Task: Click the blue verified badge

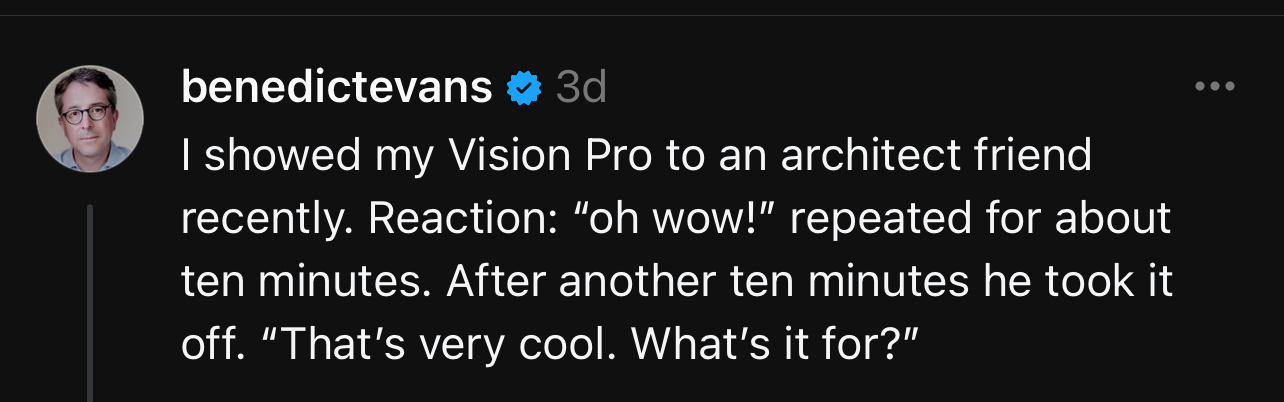Action: (523, 89)
